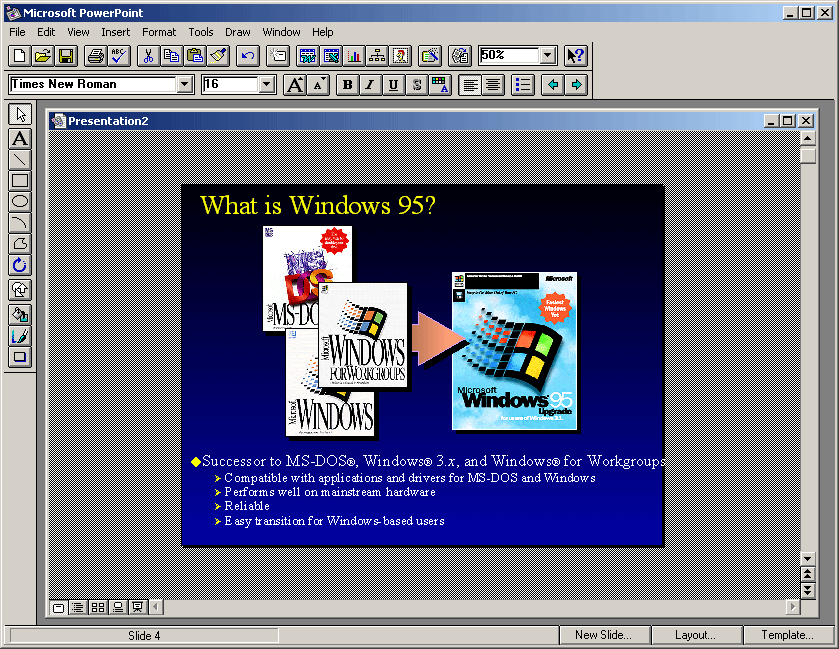
Task: Set center text alignment
Action: point(493,85)
